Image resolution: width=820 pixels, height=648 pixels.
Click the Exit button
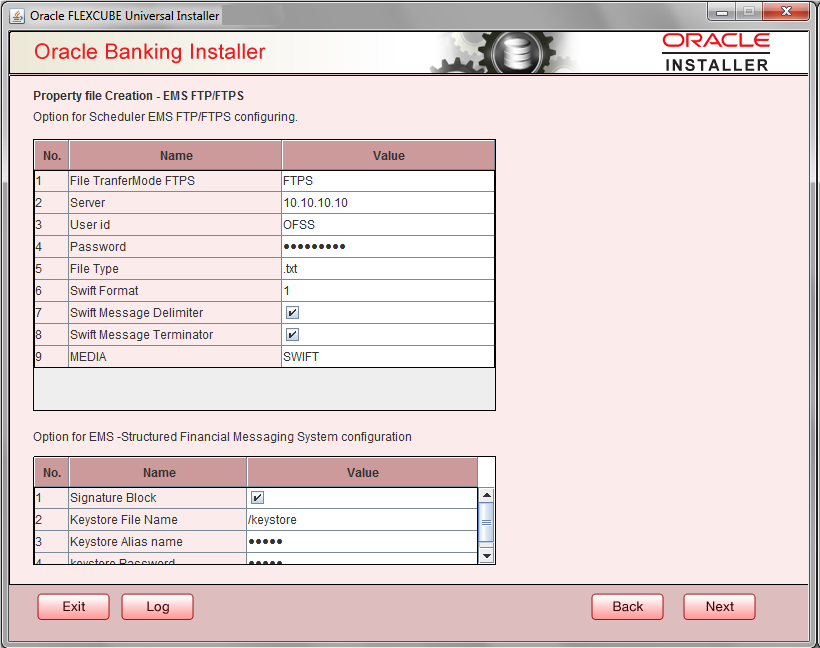73,606
